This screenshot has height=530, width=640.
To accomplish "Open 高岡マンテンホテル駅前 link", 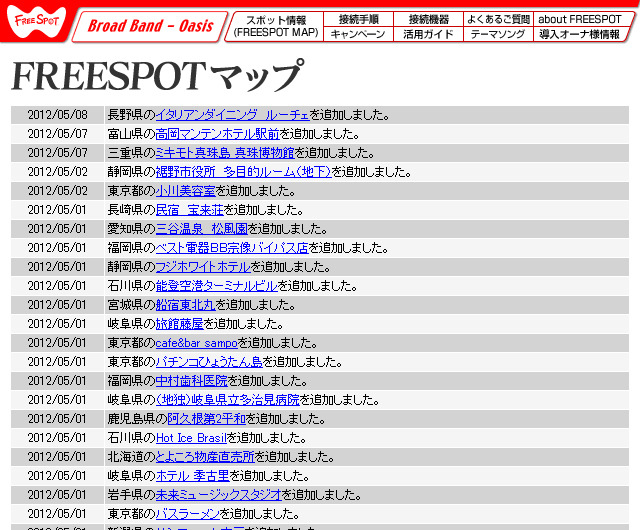I will [x=218, y=134].
